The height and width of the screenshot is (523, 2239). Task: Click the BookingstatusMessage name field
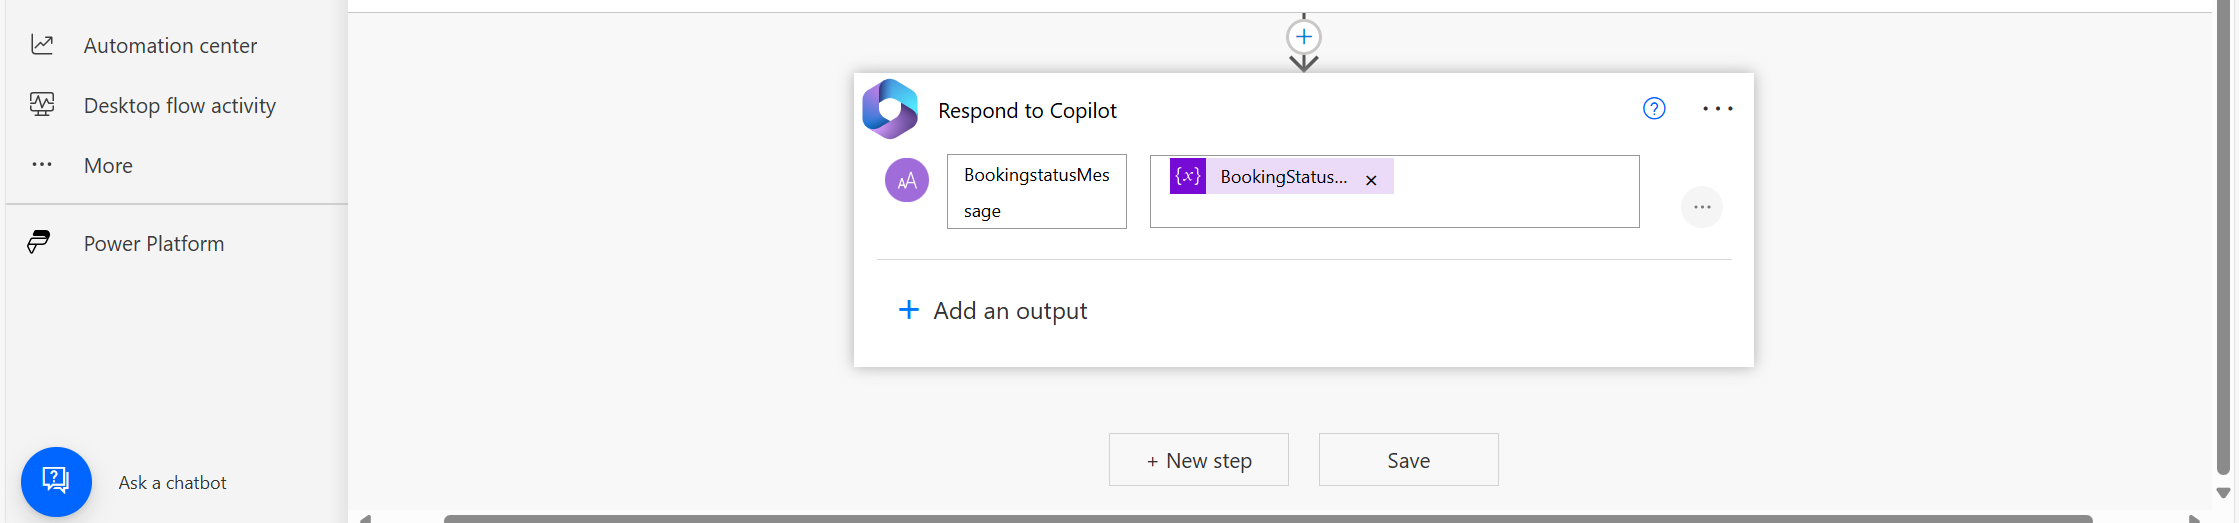[1036, 191]
